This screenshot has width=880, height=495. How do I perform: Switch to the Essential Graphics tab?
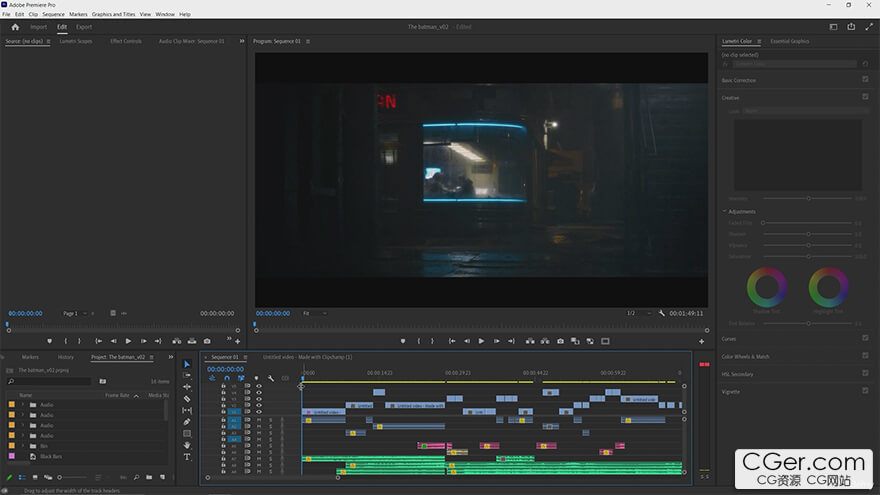[789, 41]
